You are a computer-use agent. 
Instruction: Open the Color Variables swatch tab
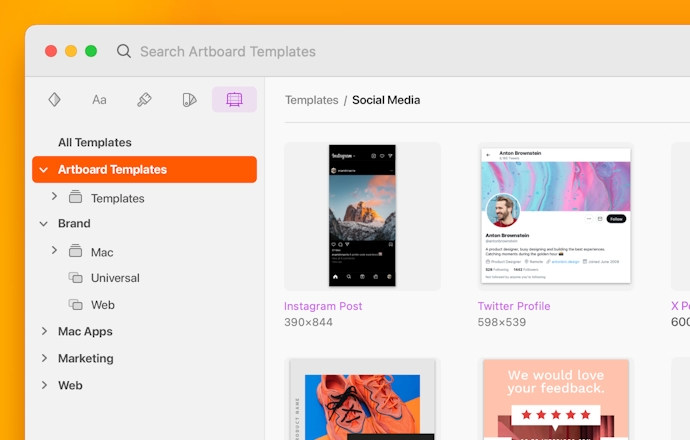tap(189, 100)
